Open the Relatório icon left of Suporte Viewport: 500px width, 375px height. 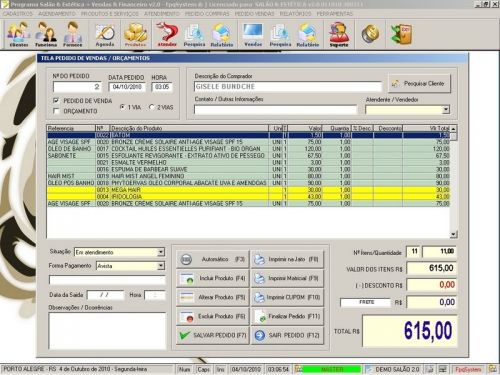(x=308, y=34)
